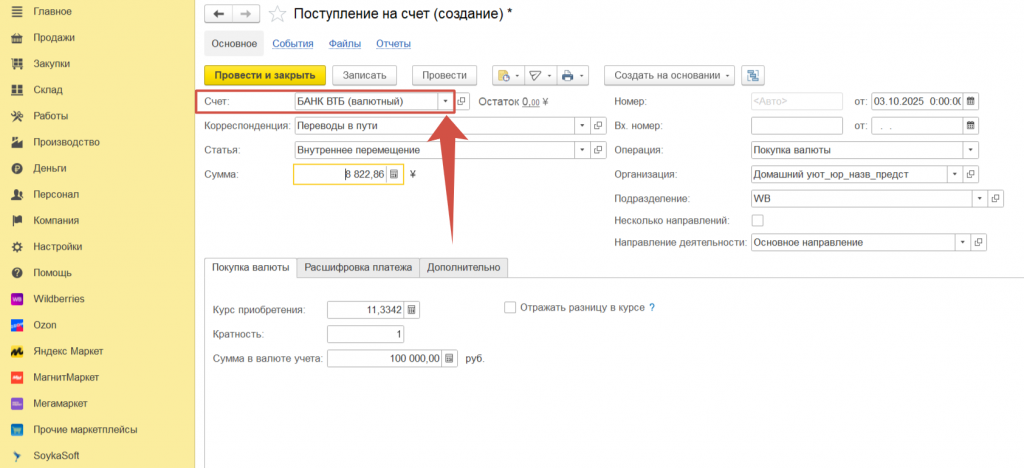The width and height of the screenshot is (1024, 468).
Task: Switch to Расшифровка платежа tab
Action: [358, 267]
